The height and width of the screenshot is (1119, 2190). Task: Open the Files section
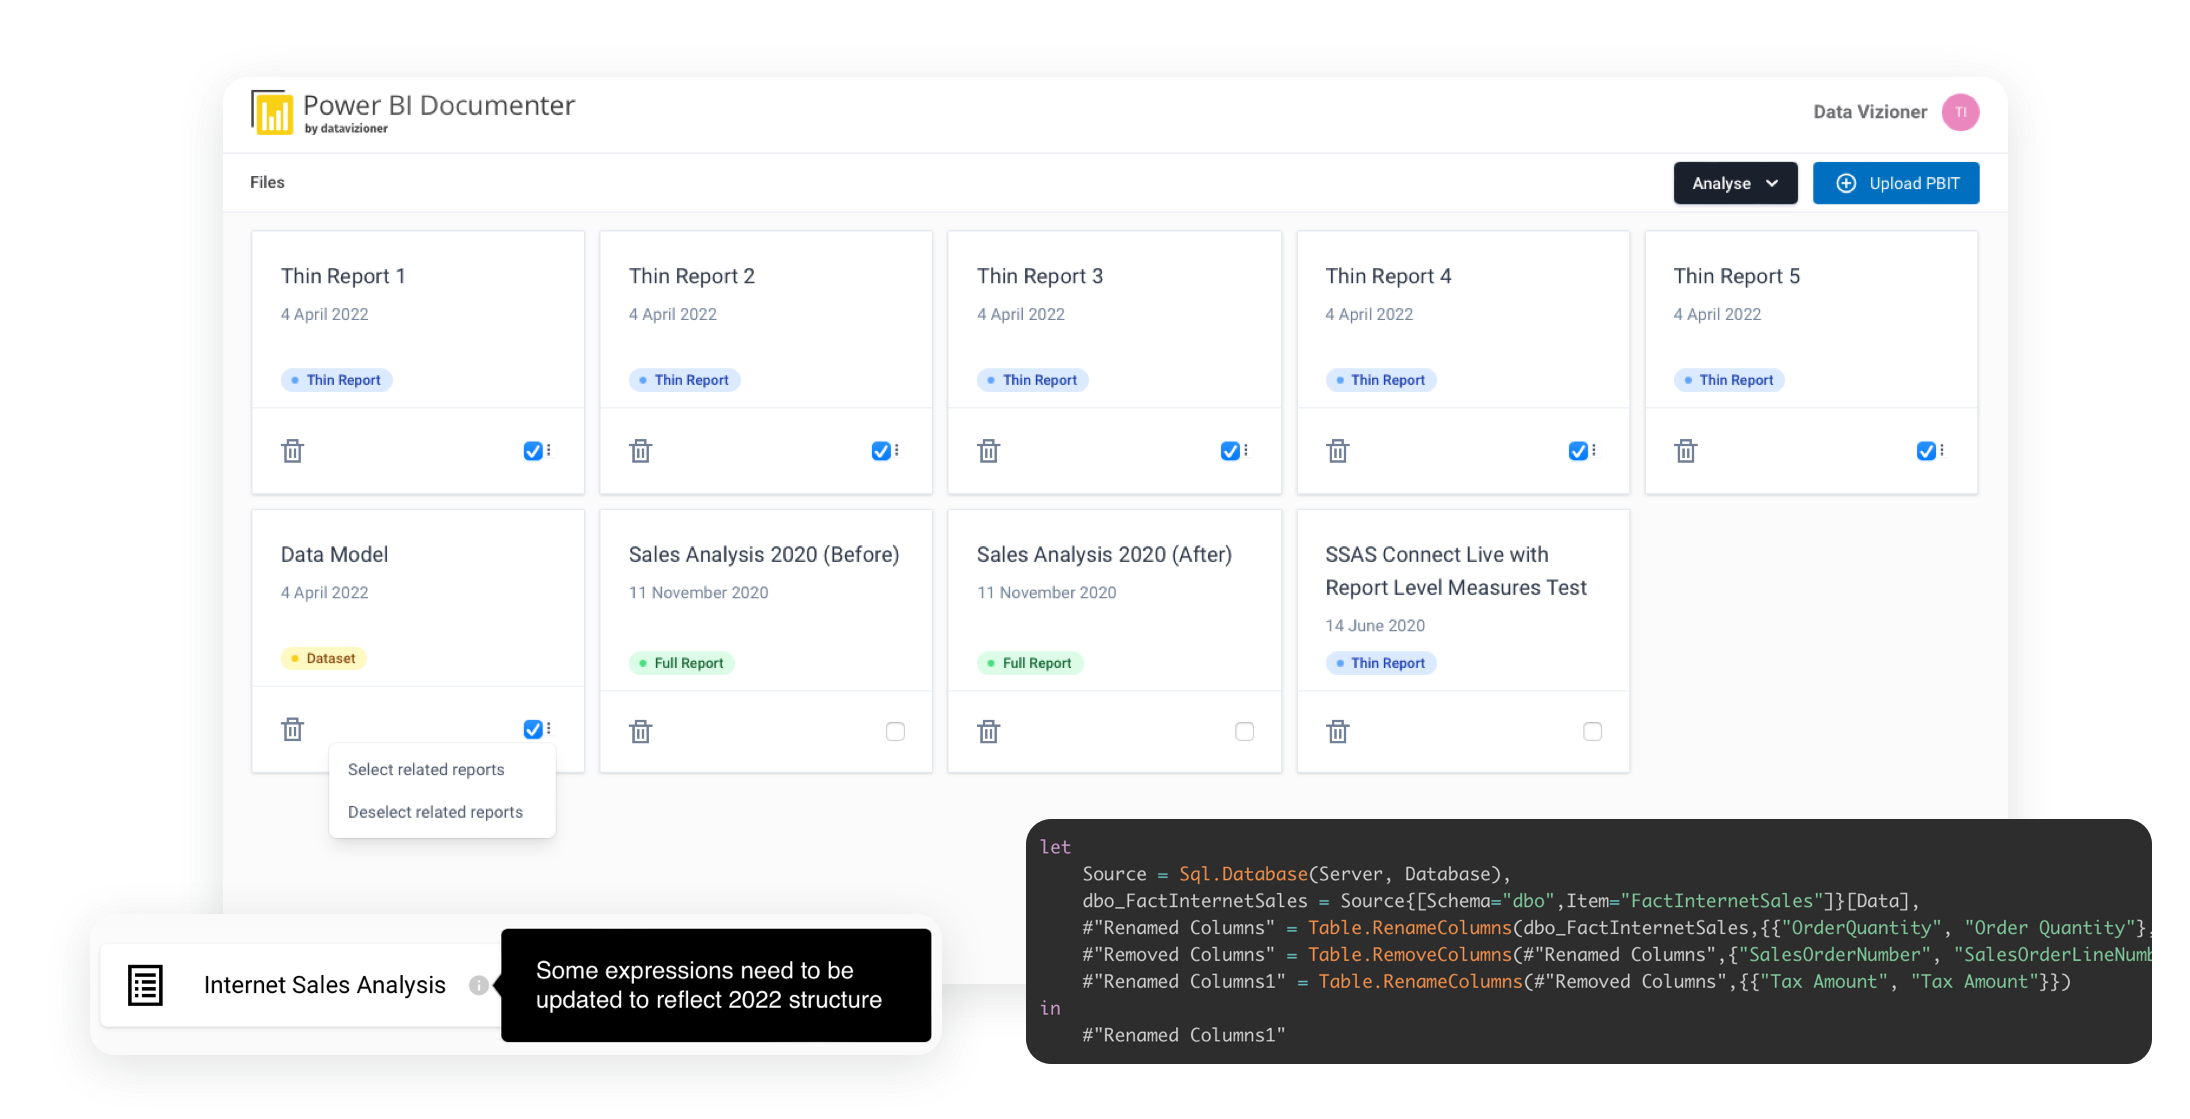(x=266, y=182)
